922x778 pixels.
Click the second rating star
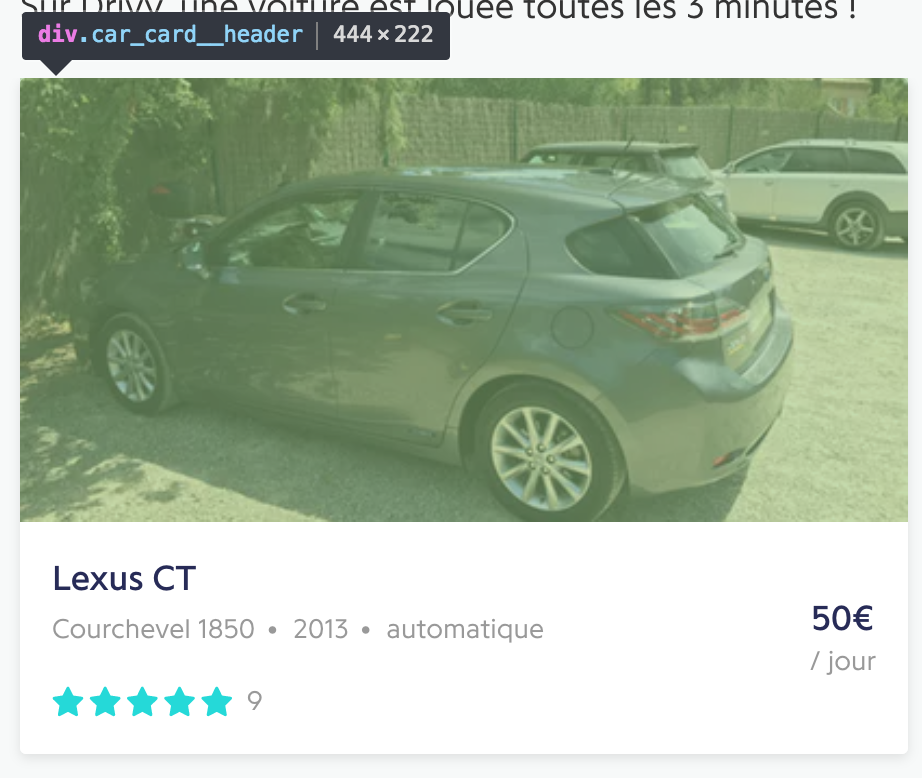[x=105, y=702]
